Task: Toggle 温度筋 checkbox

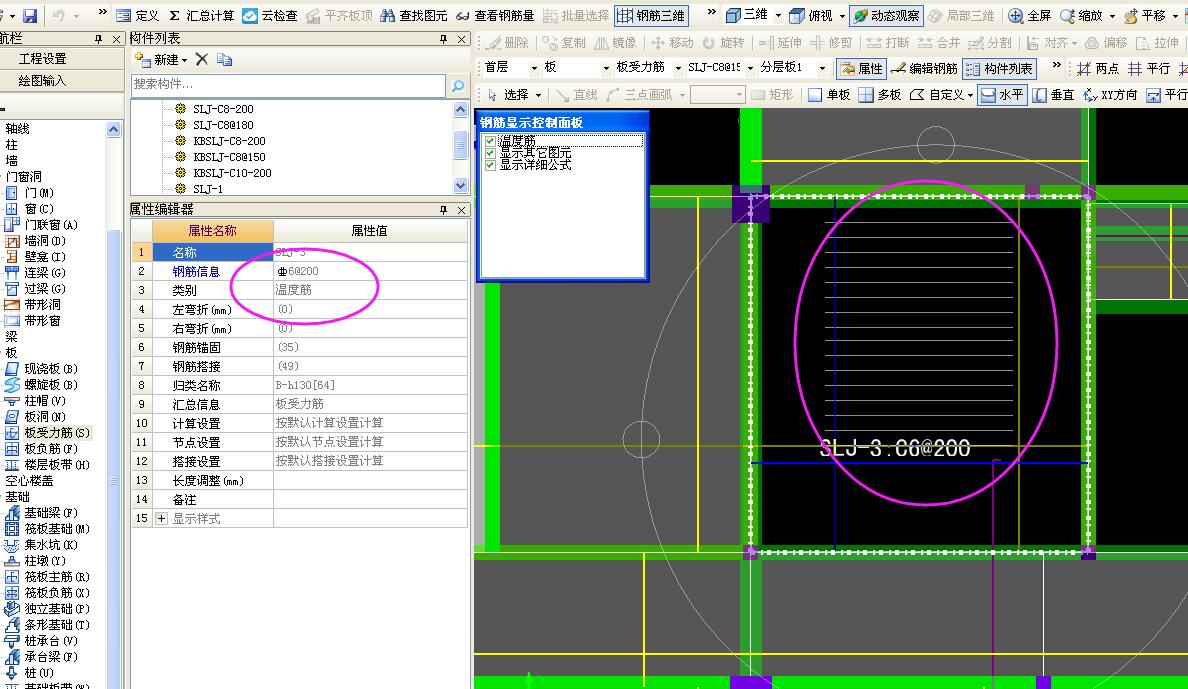Action: [x=490, y=141]
